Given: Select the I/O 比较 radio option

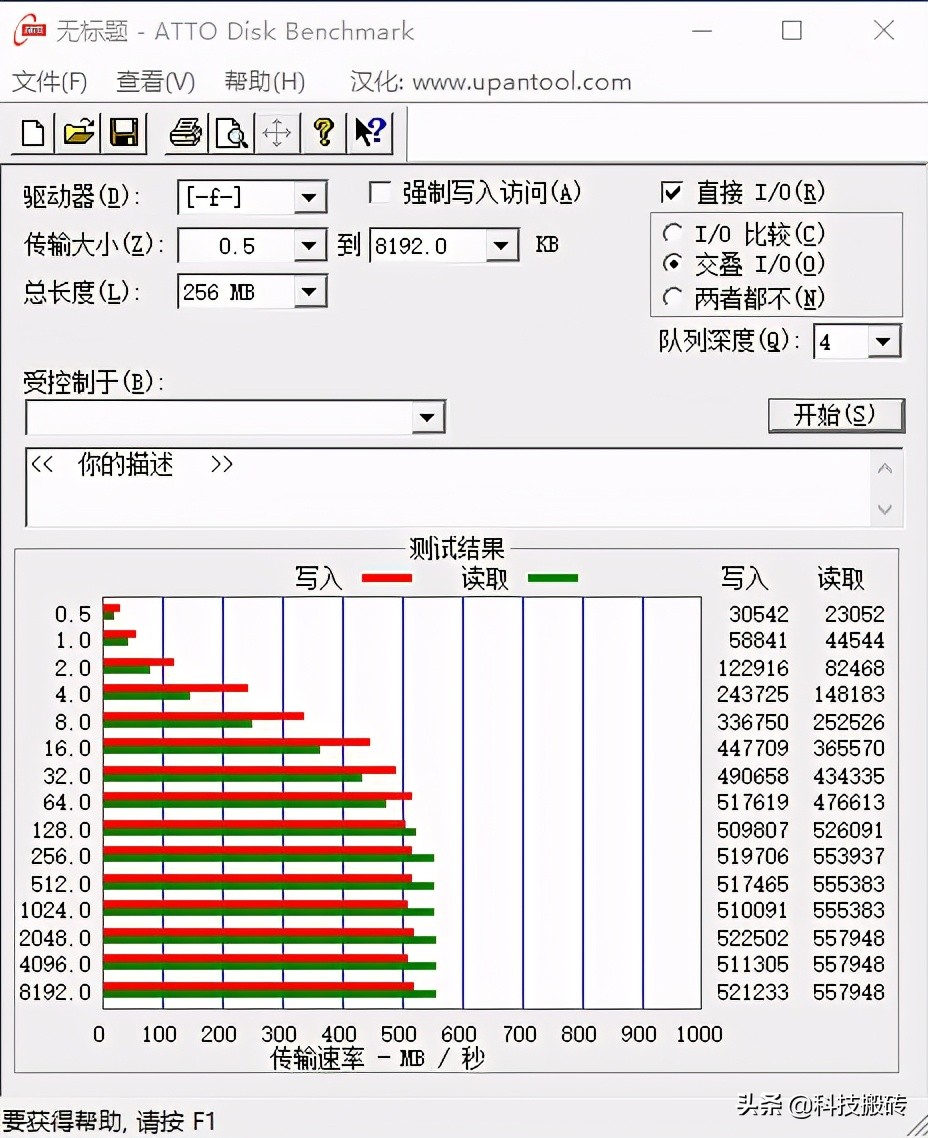Looking at the screenshot, I should click(674, 233).
